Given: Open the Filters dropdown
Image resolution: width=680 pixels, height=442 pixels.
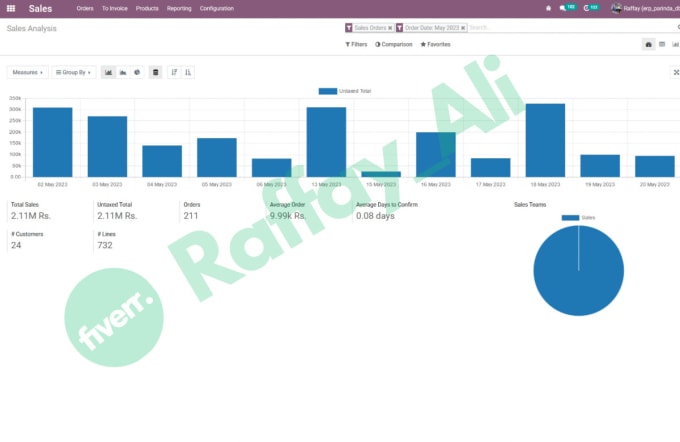Looking at the screenshot, I should pos(356,44).
